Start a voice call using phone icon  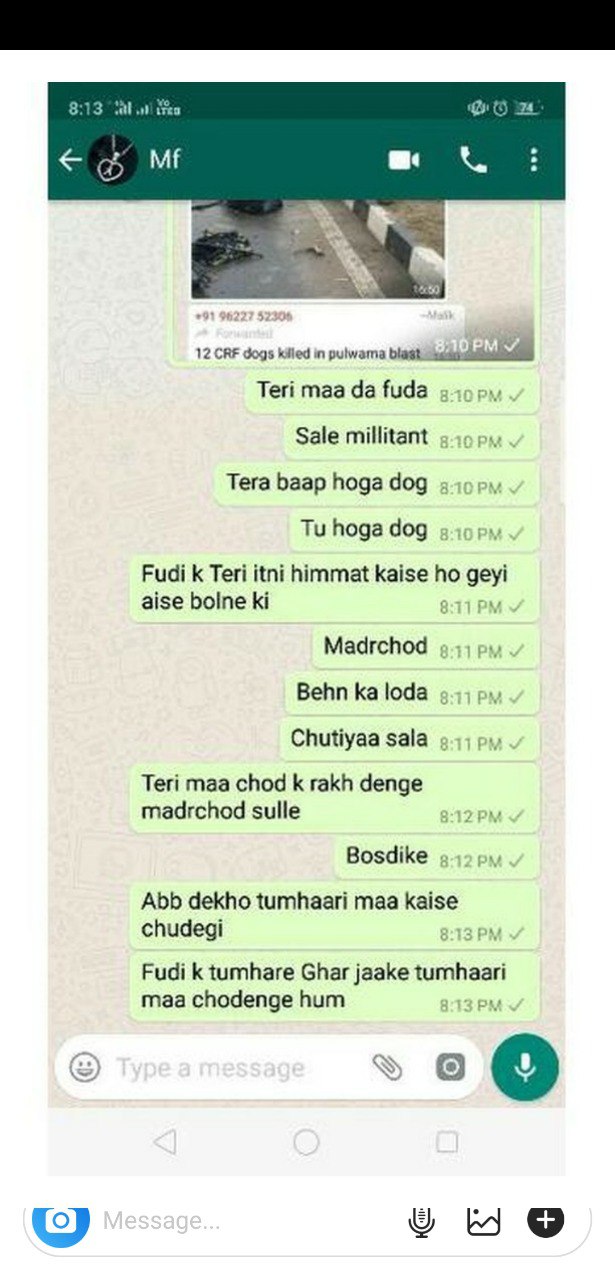coord(473,160)
